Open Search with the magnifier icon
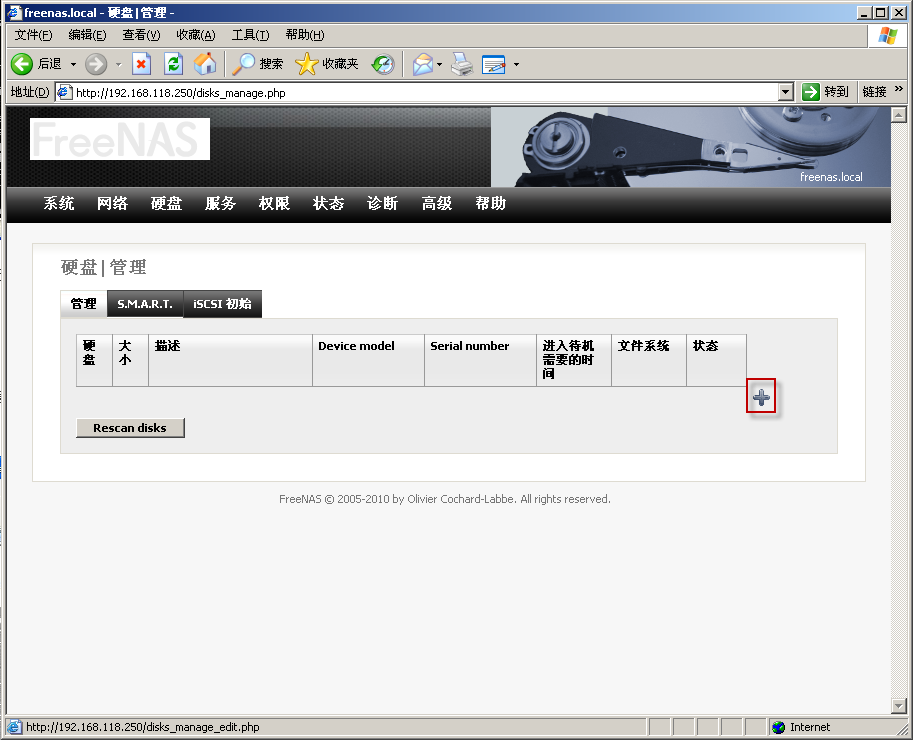914x740 pixels. [x=244, y=64]
